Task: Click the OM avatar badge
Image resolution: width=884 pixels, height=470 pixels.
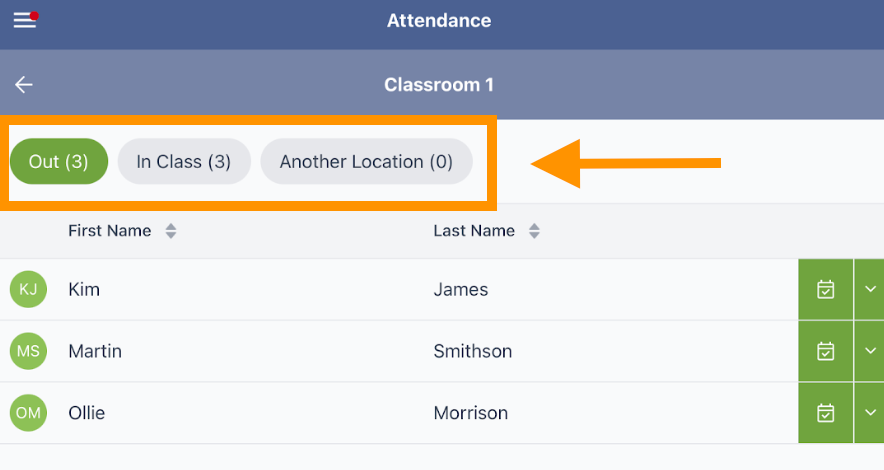Action: point(29,413)
